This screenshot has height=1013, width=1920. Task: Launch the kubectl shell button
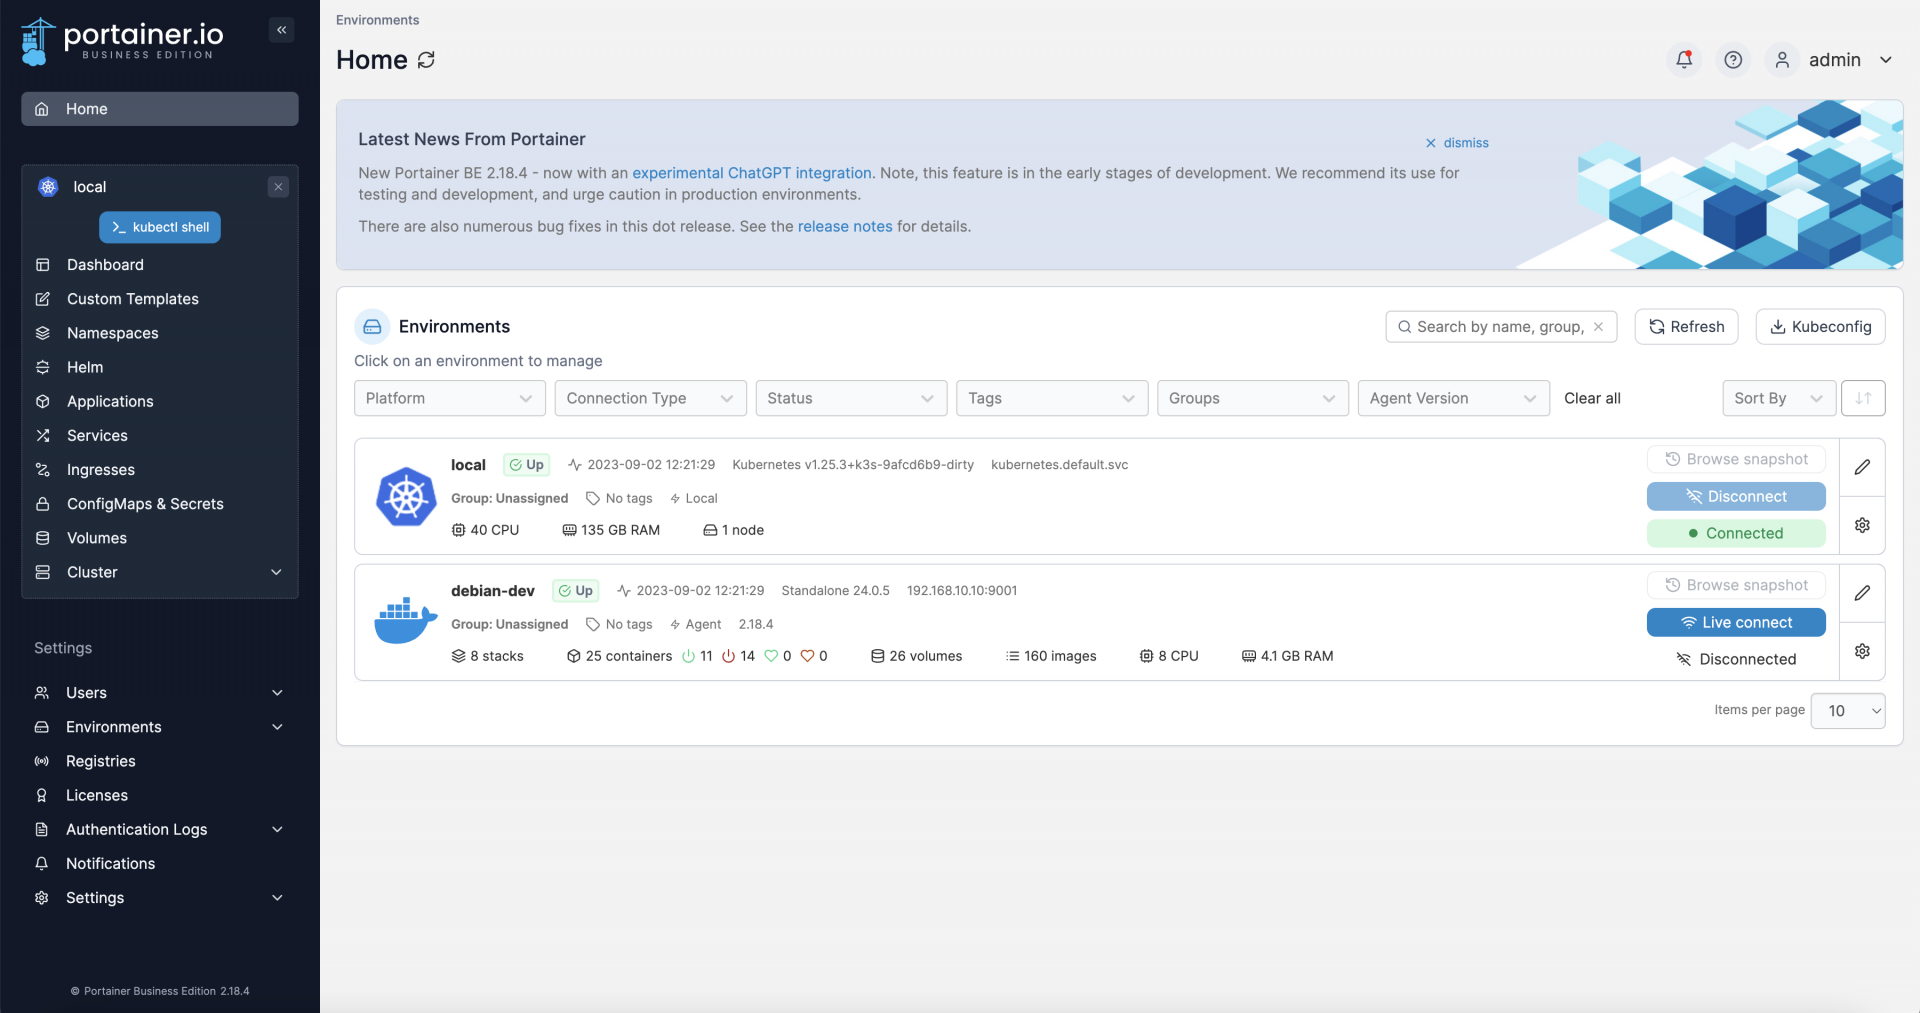point(160,227)
